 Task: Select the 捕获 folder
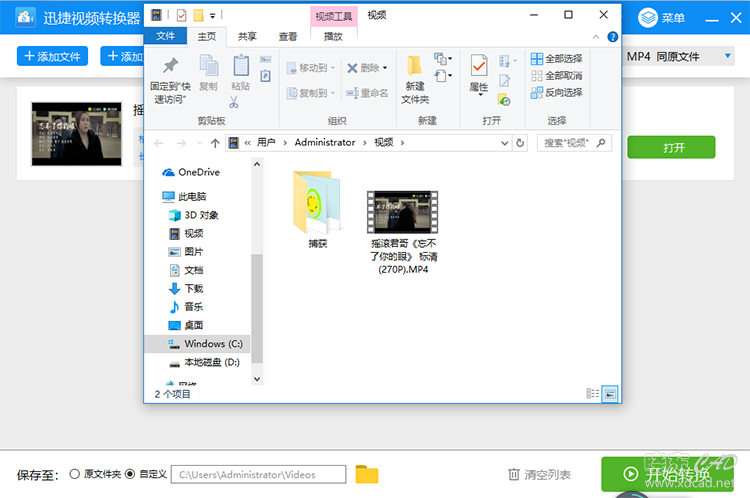[318, 209]
